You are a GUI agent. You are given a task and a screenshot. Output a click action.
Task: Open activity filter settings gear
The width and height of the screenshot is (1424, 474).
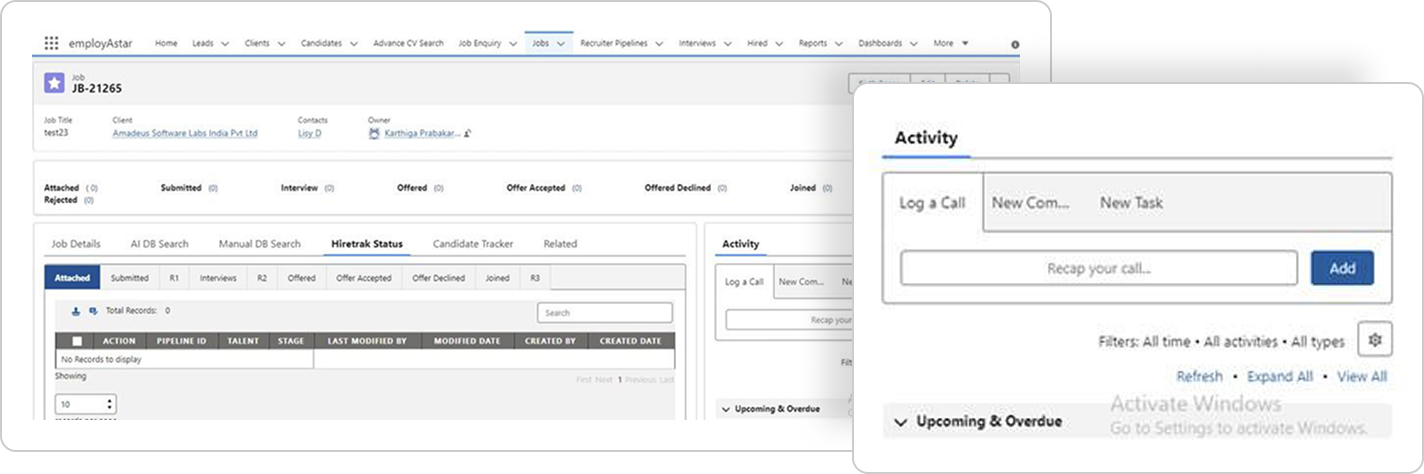click(x=1374, y=341)
